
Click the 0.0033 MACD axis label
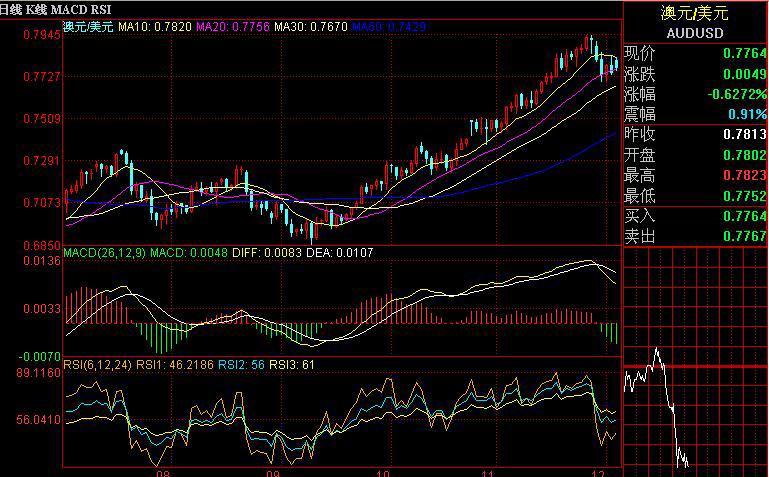[42, 309]
